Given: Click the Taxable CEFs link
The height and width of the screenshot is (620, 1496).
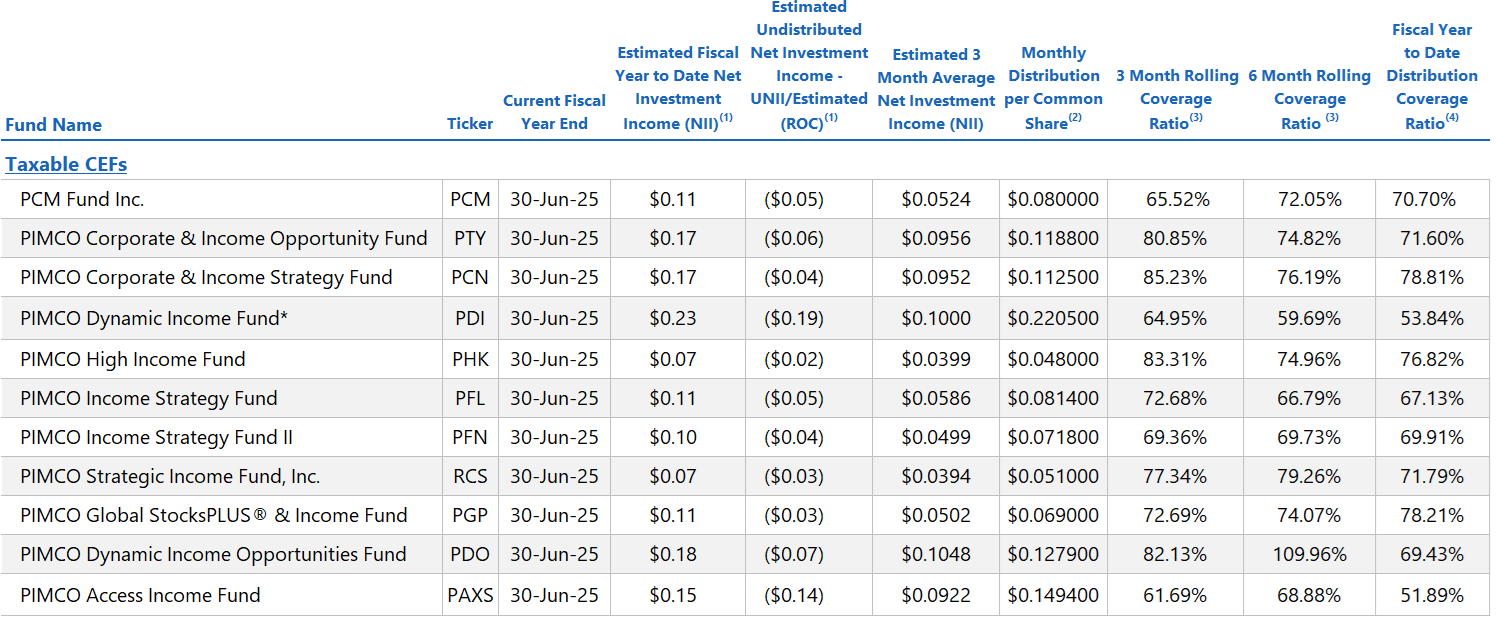Looking at the screenshot, I should pos(66,164).
